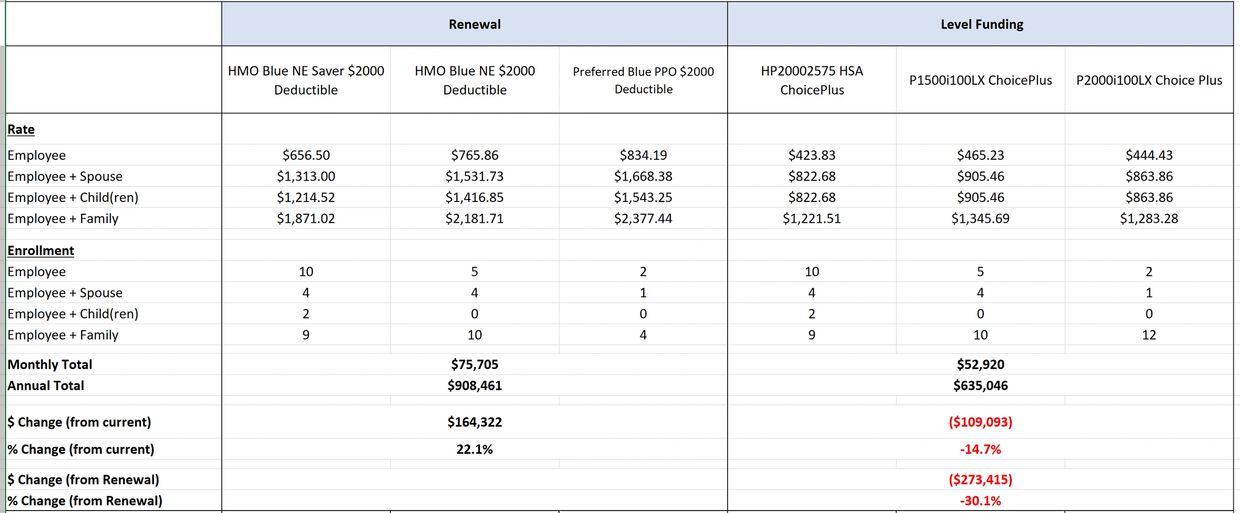
Task: Select the $765.86 employee rate cell
Action: (x=475, y=155)
